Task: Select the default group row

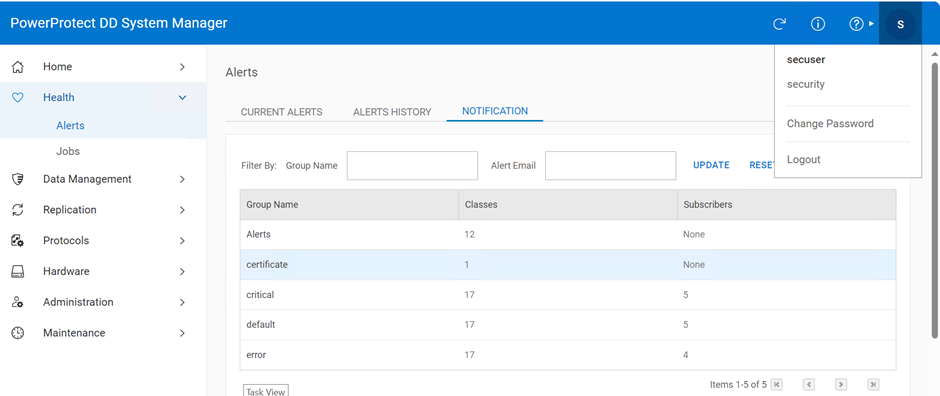Action: point(568,325)
